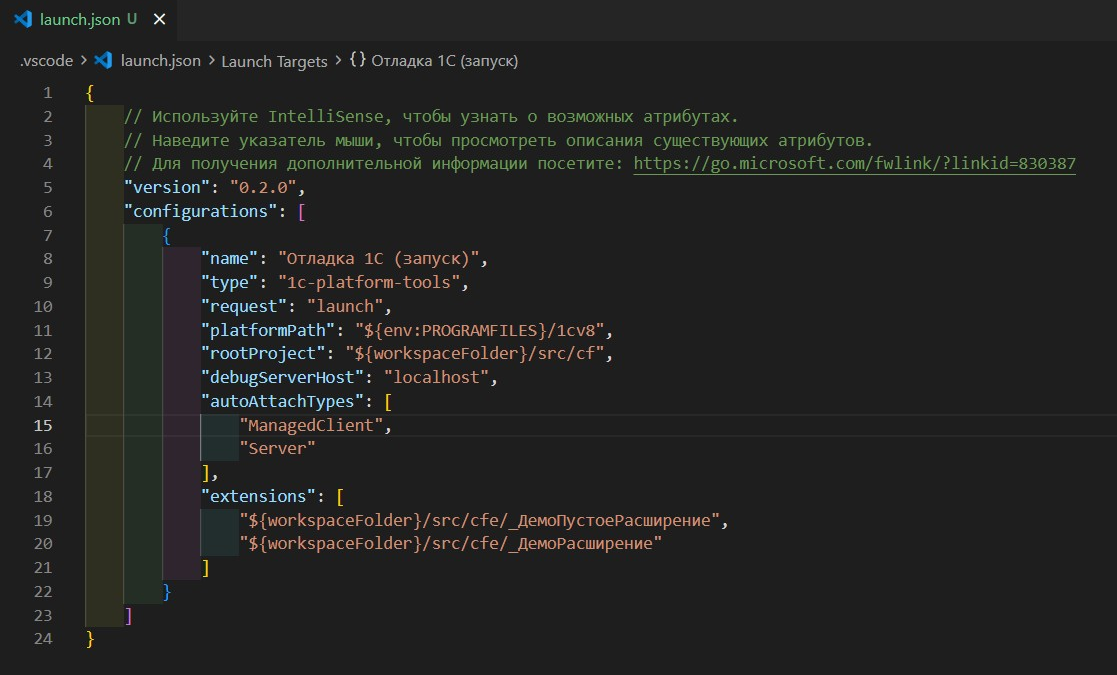Click the "platformPath" key

pyautogui.click(x=268, y=330)
